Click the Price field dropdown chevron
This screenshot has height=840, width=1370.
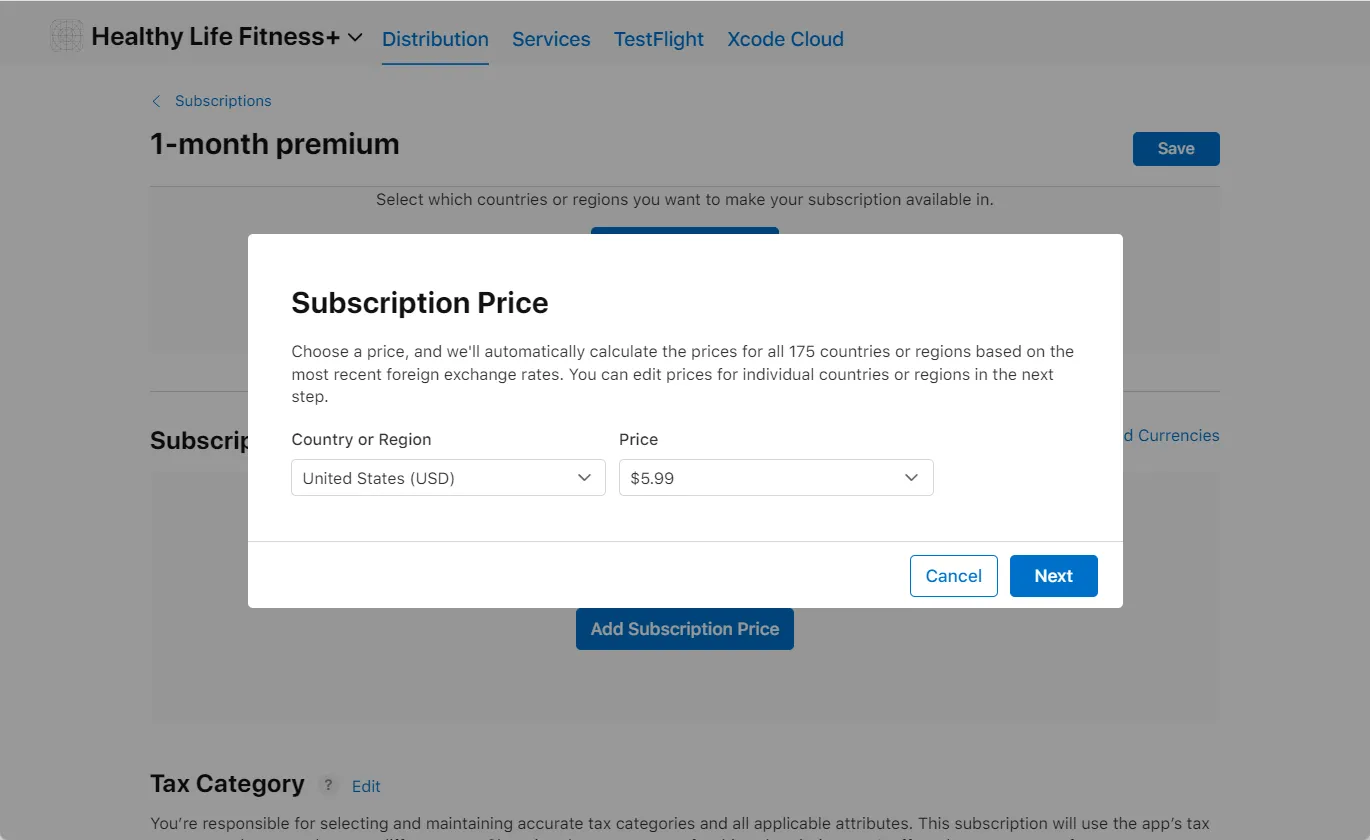click(x=911, y=478)
